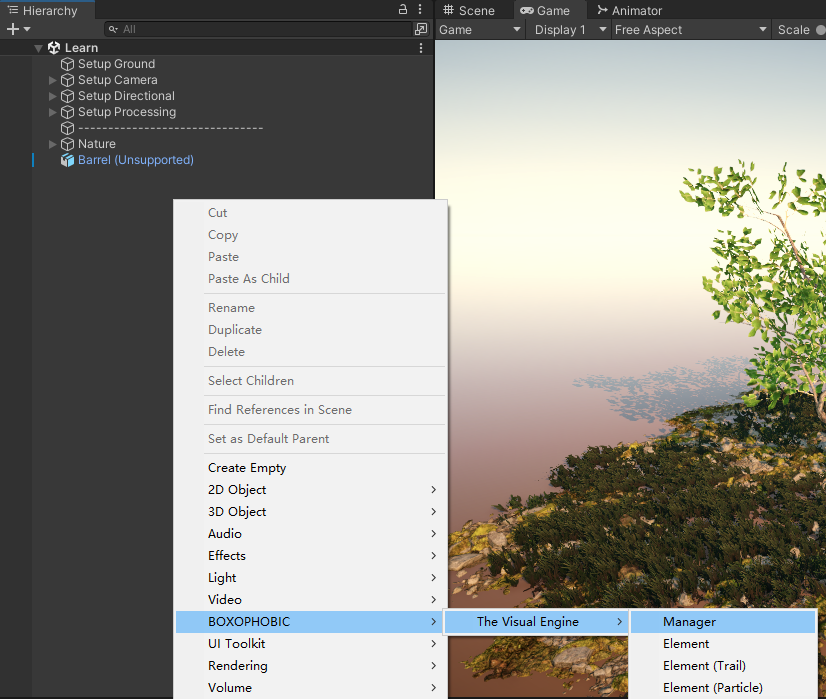Click the search magnifier icon in Hierarchy
Screen dimensions: 826x699
[x=113, y=29]
